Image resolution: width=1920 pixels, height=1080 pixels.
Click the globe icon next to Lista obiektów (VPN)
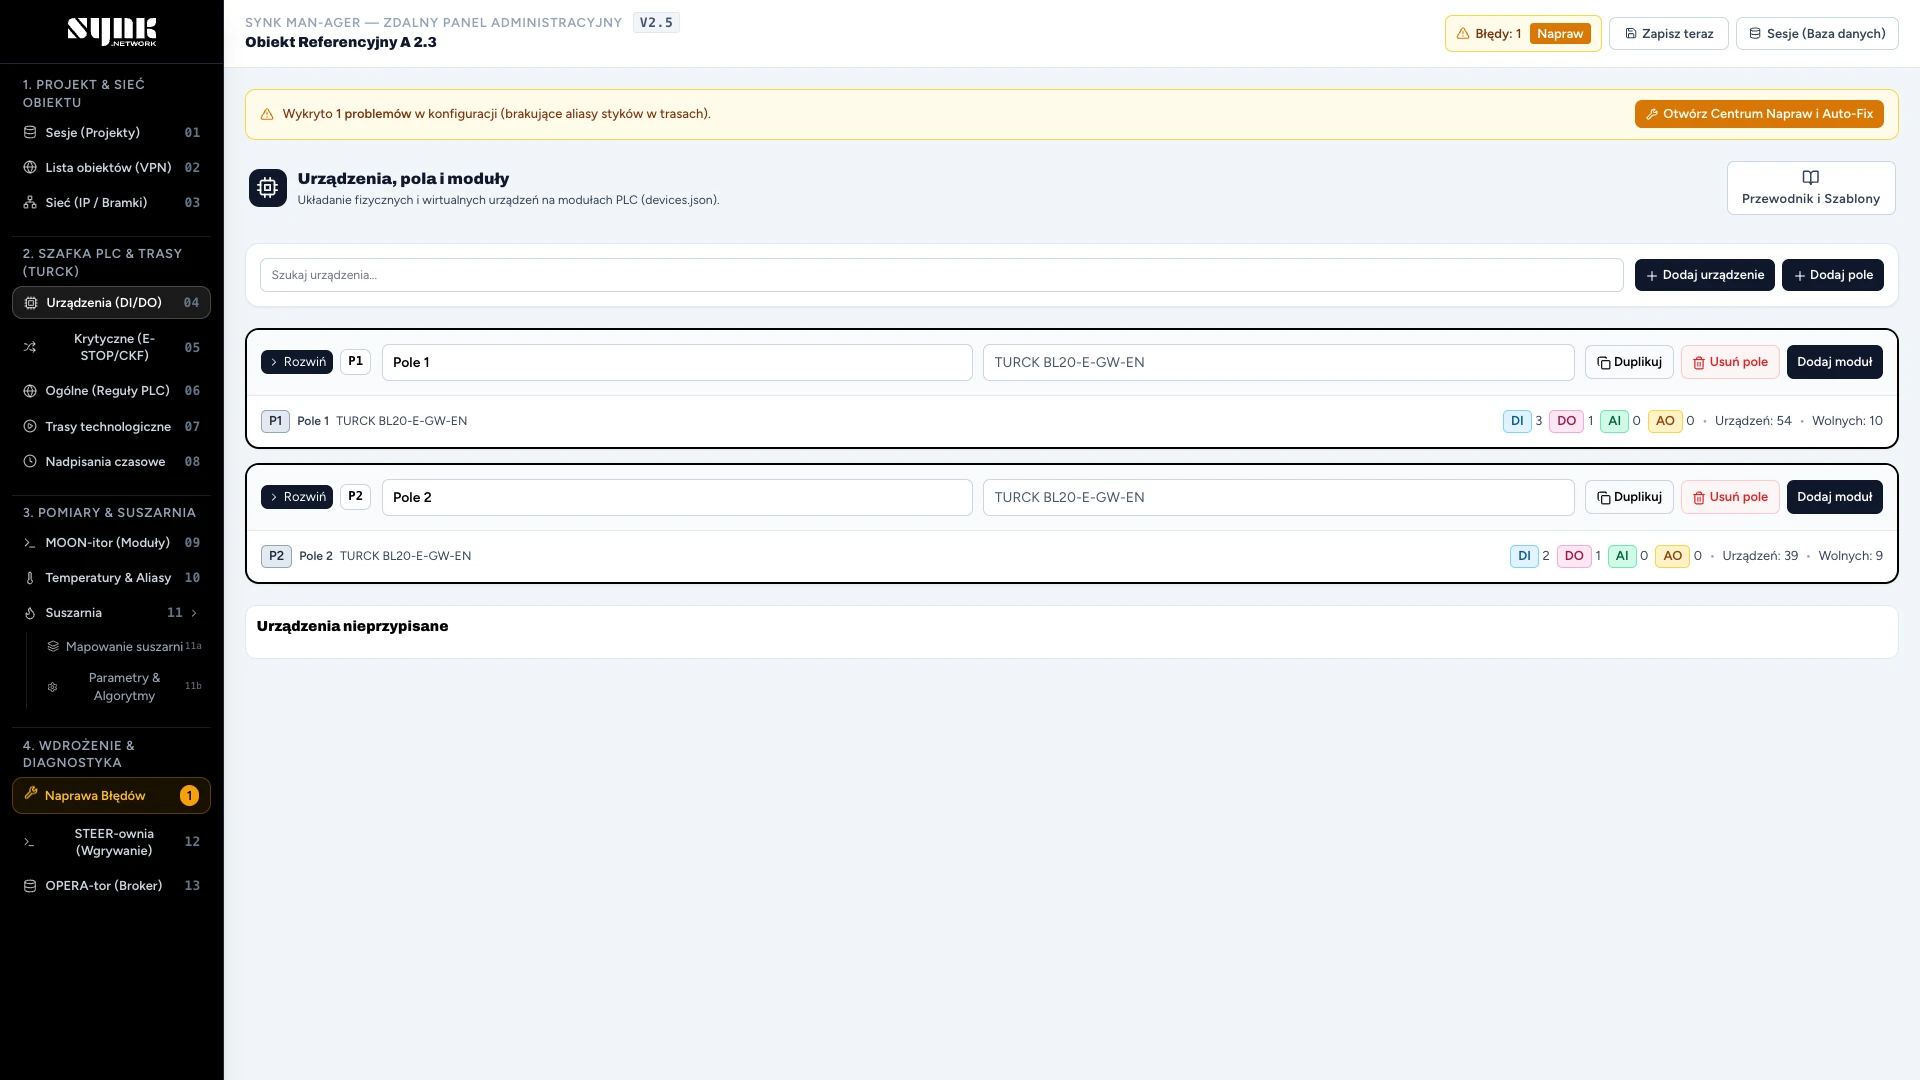coord(30,168)
